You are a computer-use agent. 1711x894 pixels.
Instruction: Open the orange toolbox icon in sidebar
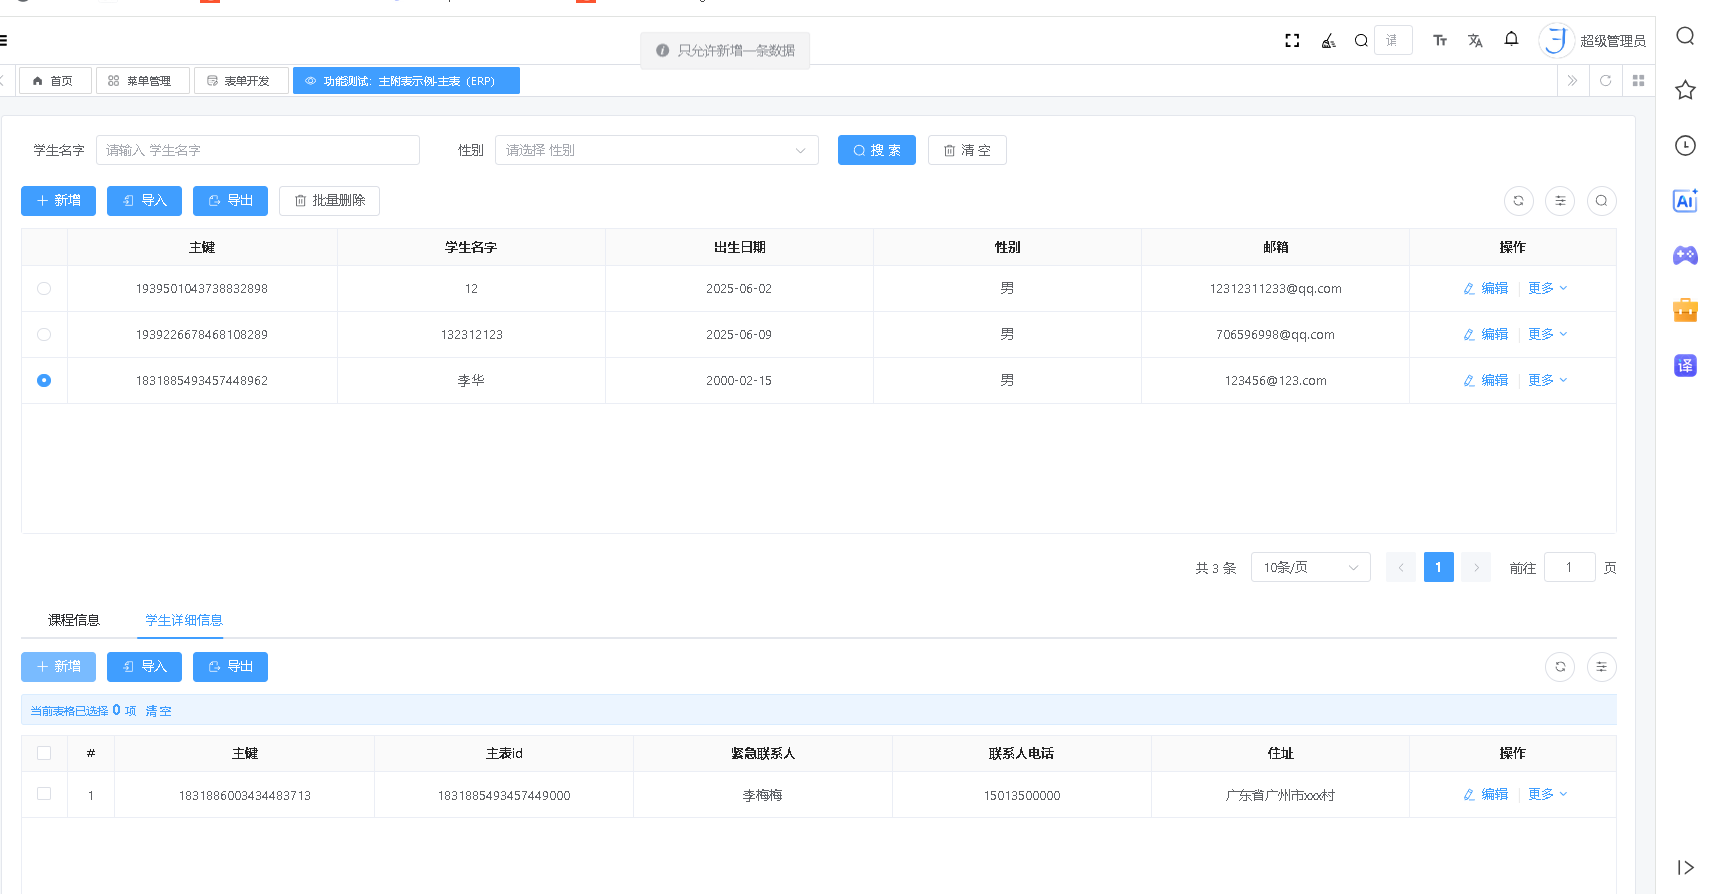click(1685, 310)
